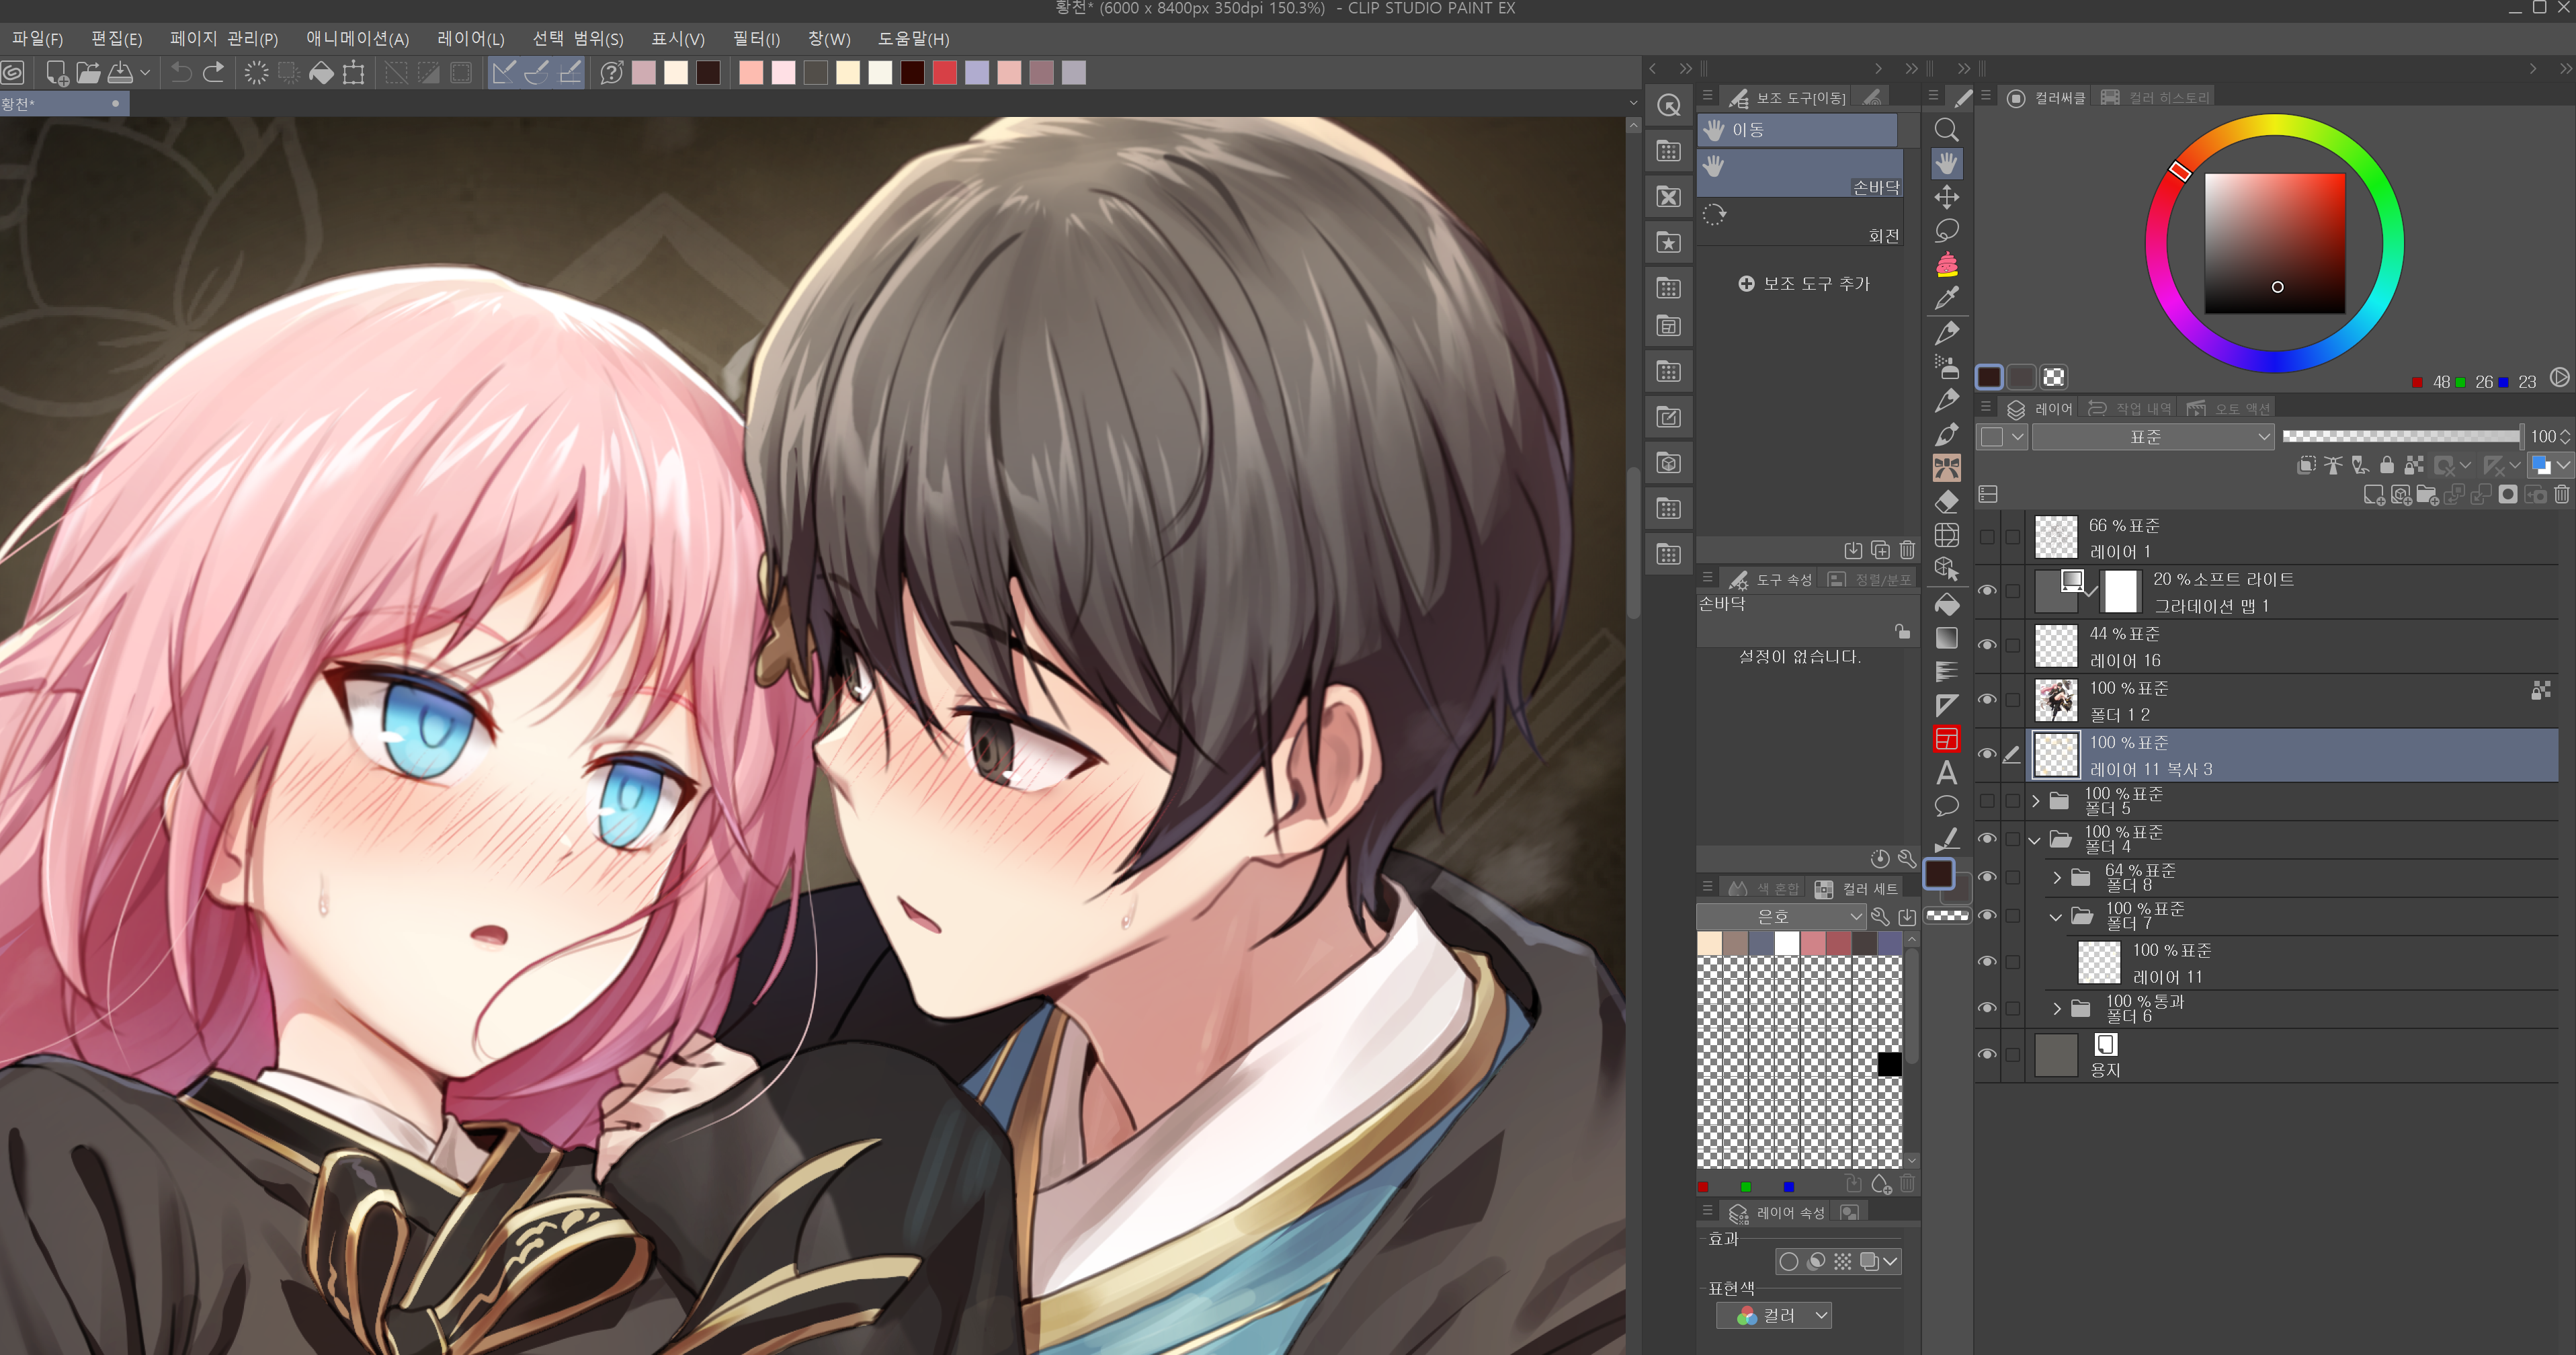Expand the 폴더 5 layer folder
2576x1355 pixels.
tap(2035, 801)
